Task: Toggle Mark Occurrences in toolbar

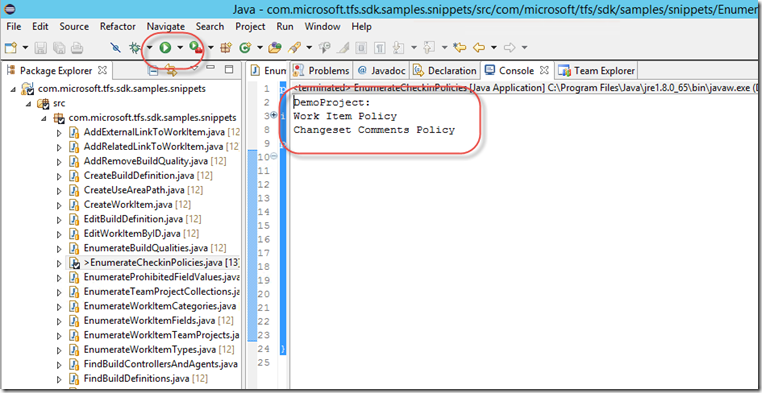Action: point(343,48)
